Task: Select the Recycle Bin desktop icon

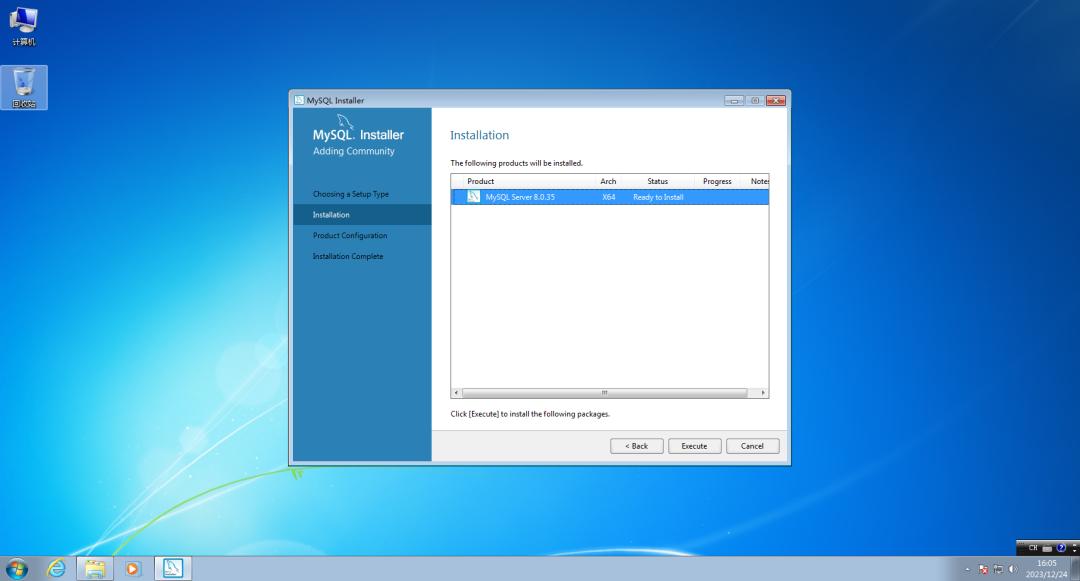Action: [x=24, y=87]
